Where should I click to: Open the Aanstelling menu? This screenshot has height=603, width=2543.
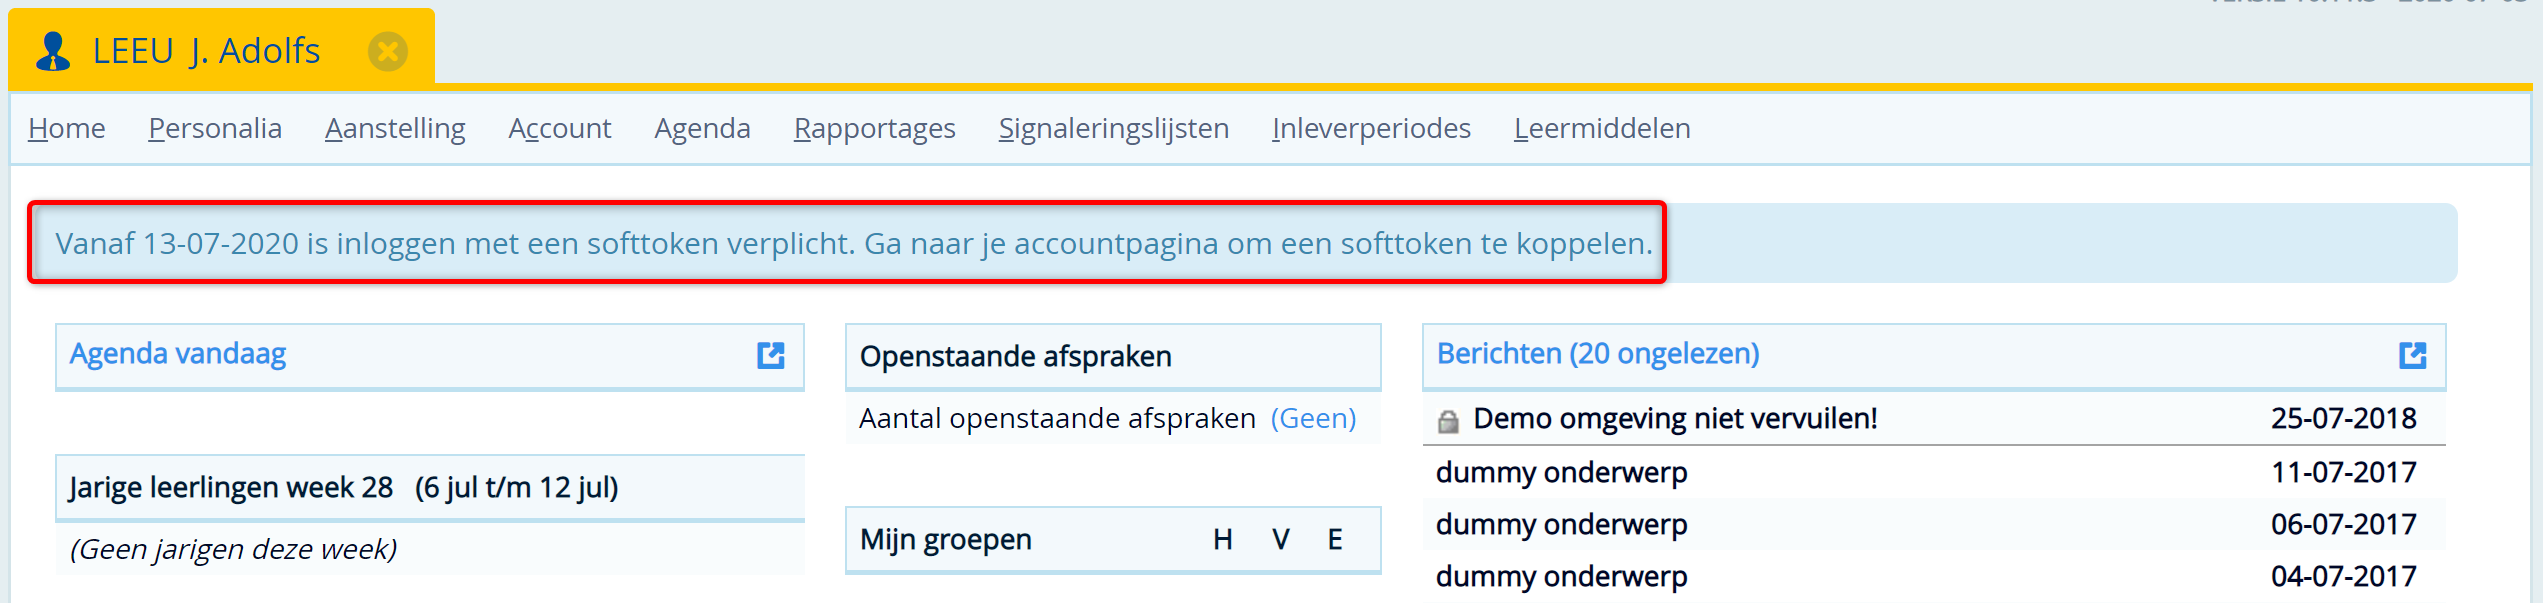click(x=395, y=129)
